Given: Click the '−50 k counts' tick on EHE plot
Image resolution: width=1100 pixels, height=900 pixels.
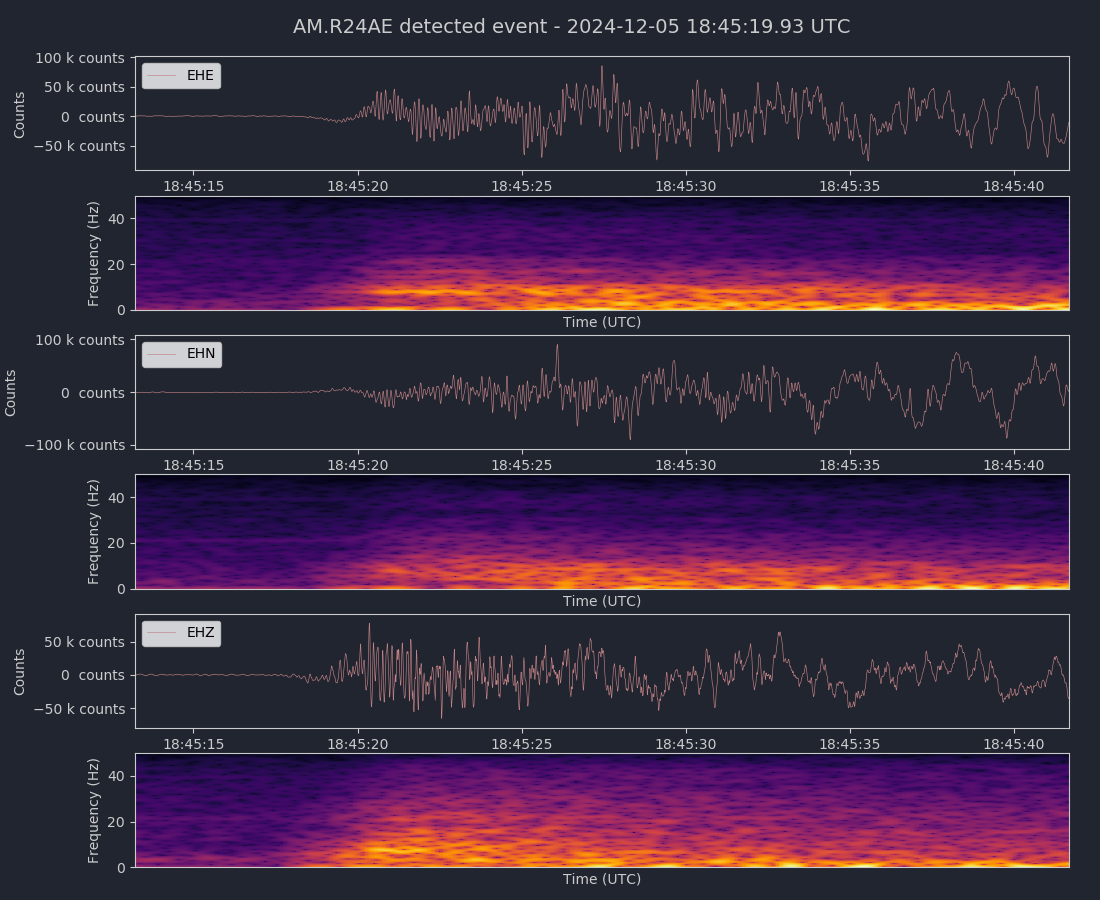Looking at the screenshot, I should pos(79,147).
